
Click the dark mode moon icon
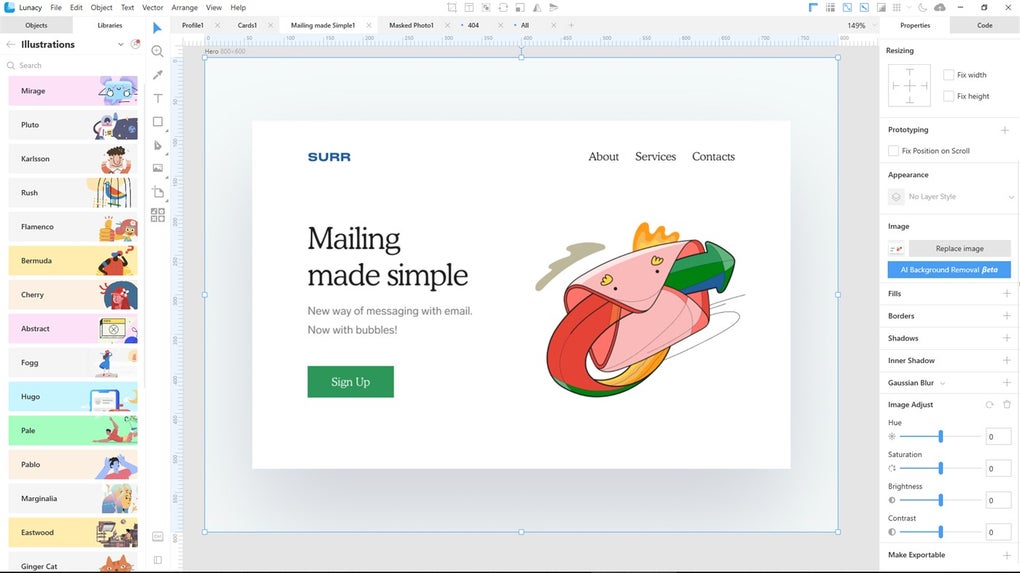[922, 8]
